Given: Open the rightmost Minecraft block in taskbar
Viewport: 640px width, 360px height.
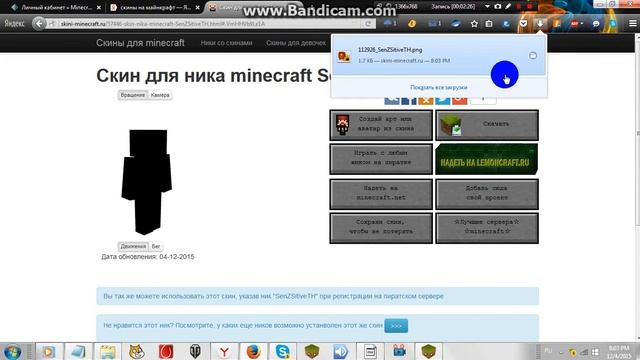Looking at the screenshot, I should pyautogui.click(x=429, y=351).
